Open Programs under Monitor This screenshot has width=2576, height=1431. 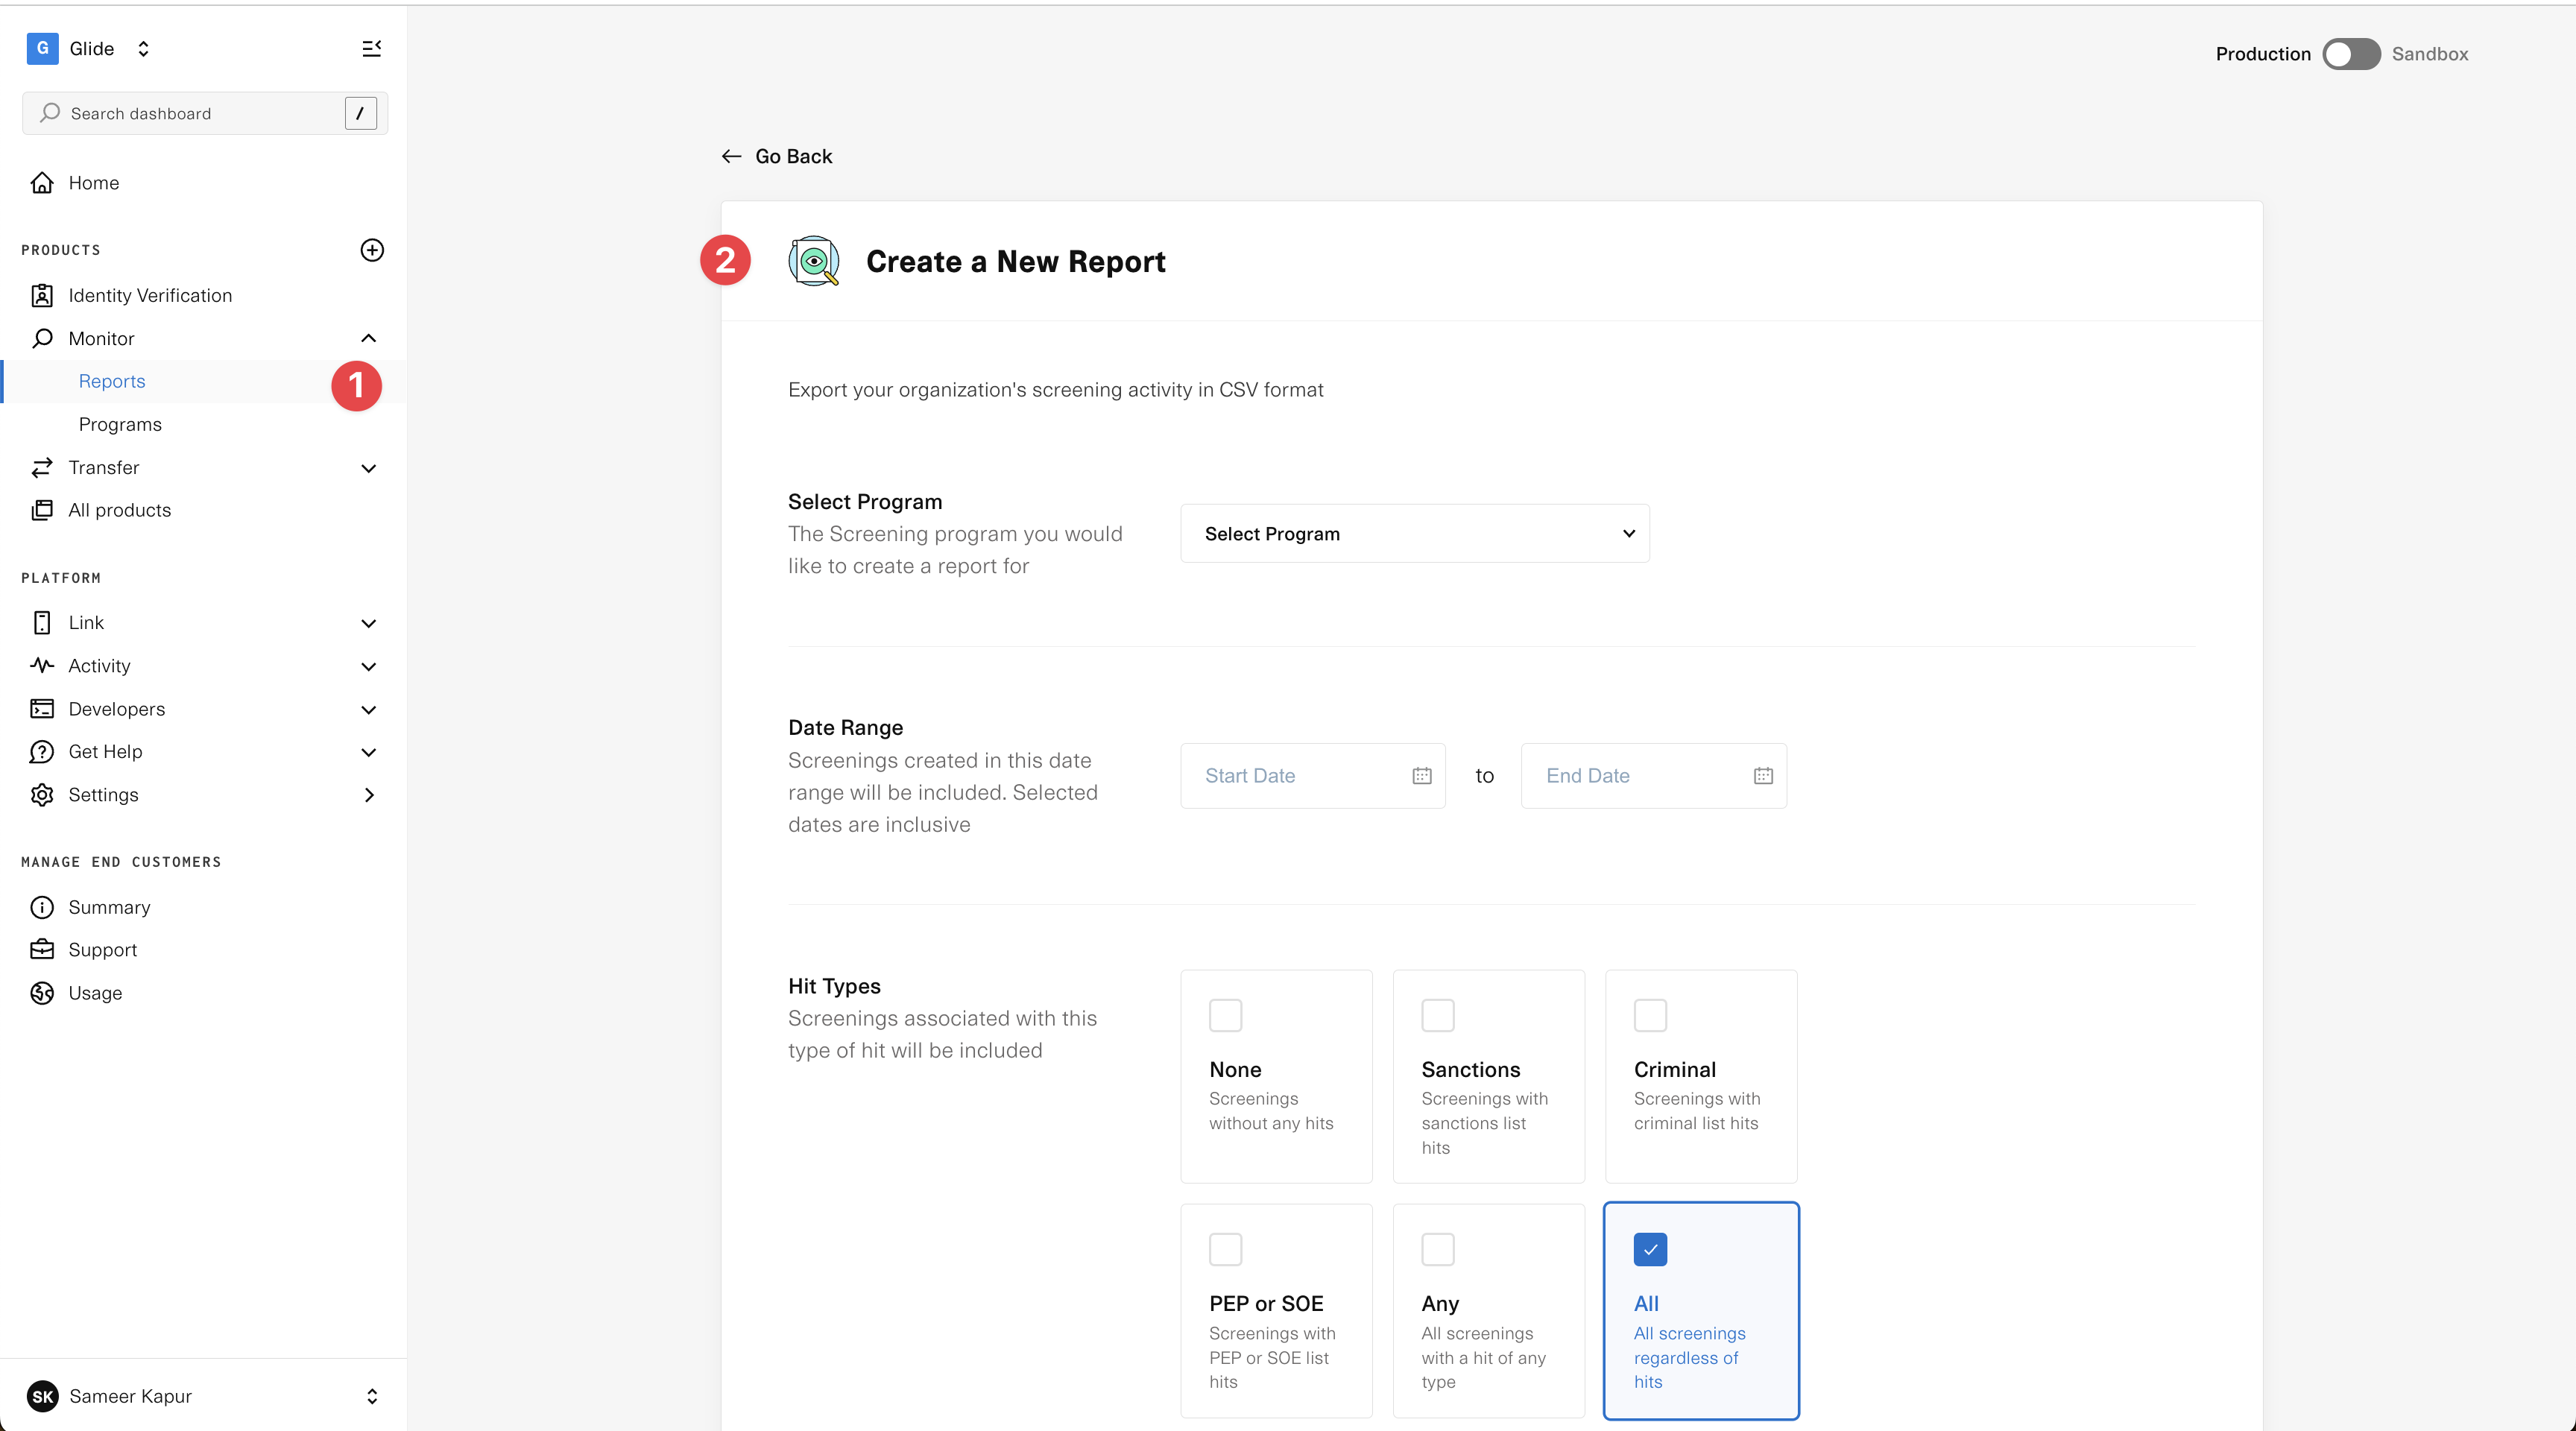[x=120, y=424]
